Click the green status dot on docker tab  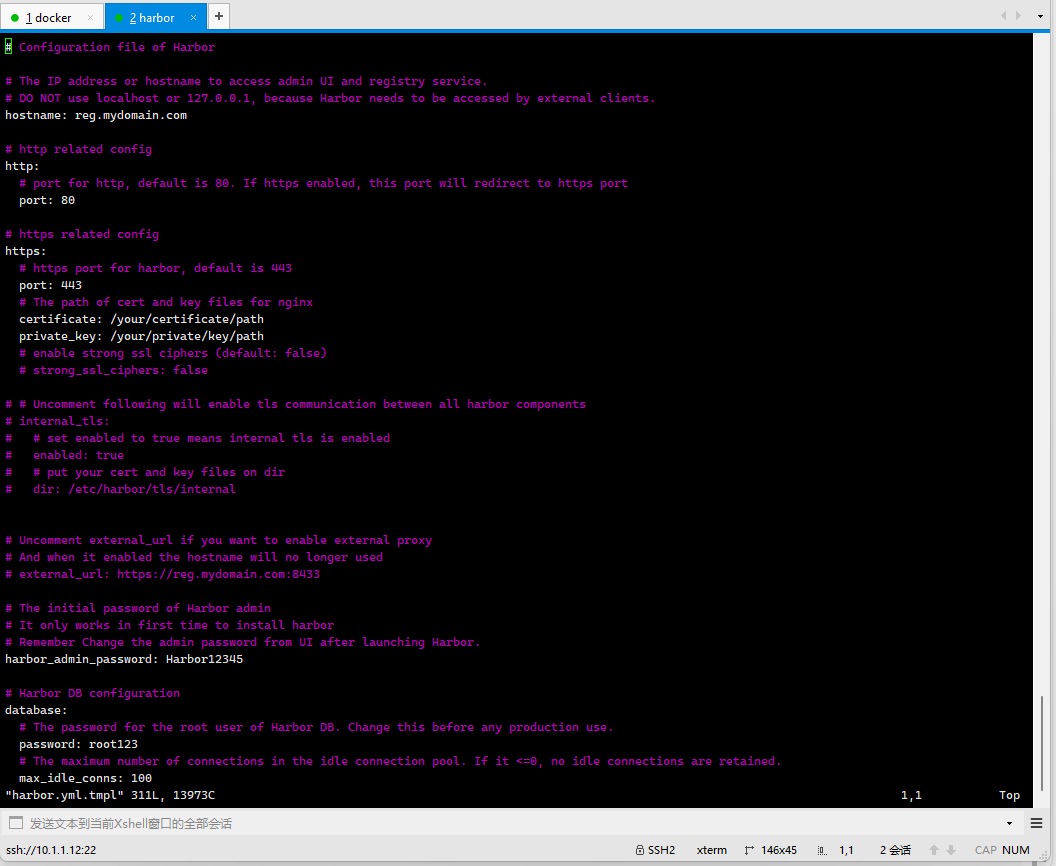(15, 18)
